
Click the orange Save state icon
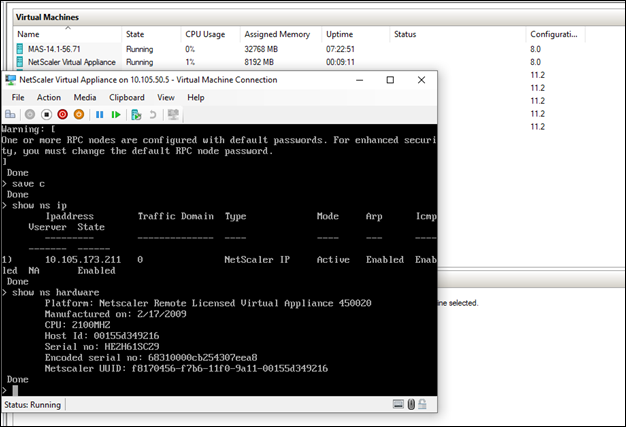point(79,115)
